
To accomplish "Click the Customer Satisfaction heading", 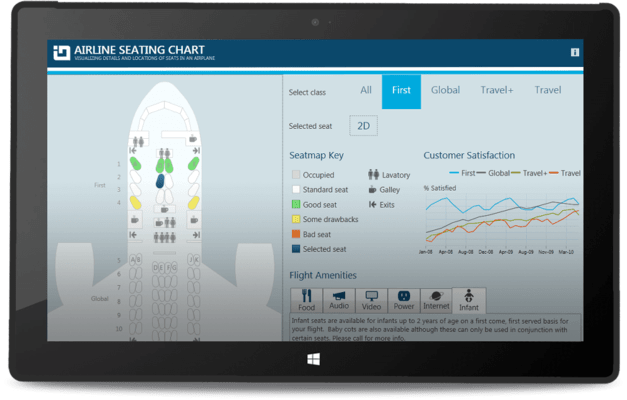I will coord(469,155).
